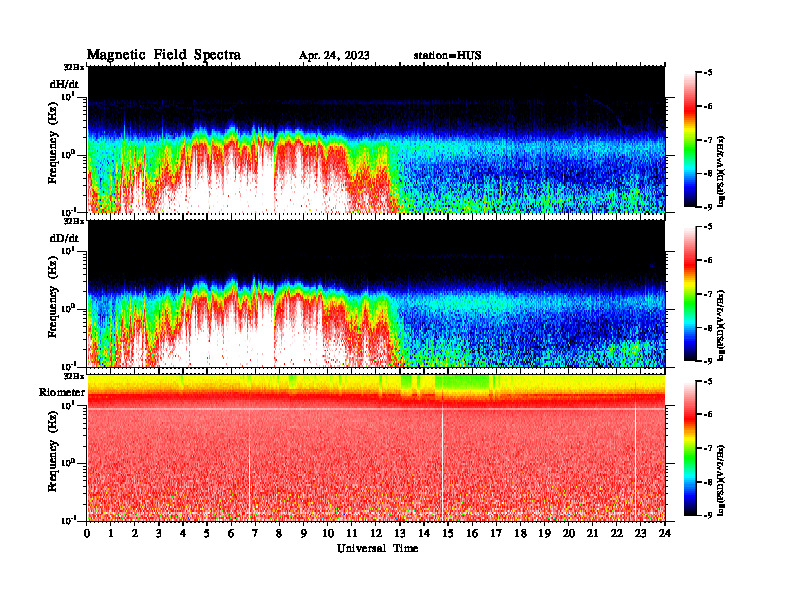
Task: Click the 'dH/dt' panel label
Action: tap(64, 84)
